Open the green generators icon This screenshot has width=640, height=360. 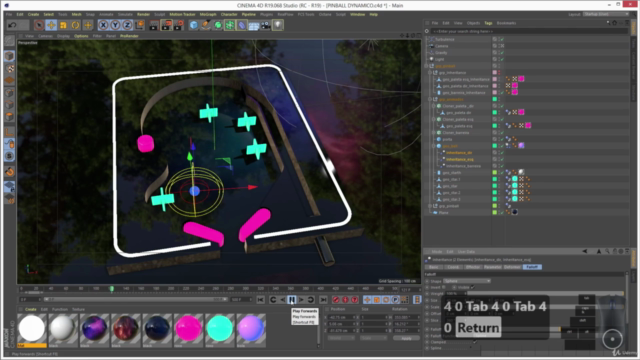point(218,25)
